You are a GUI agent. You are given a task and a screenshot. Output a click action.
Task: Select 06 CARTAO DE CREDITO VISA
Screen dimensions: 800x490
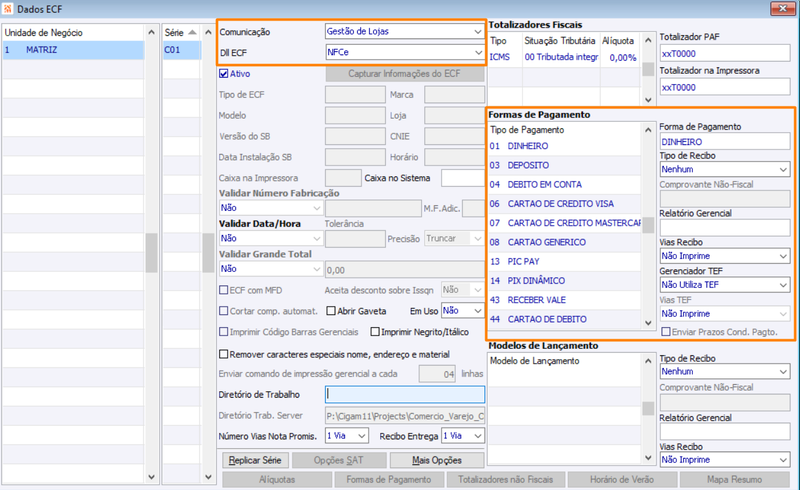[x=564, y=204]
